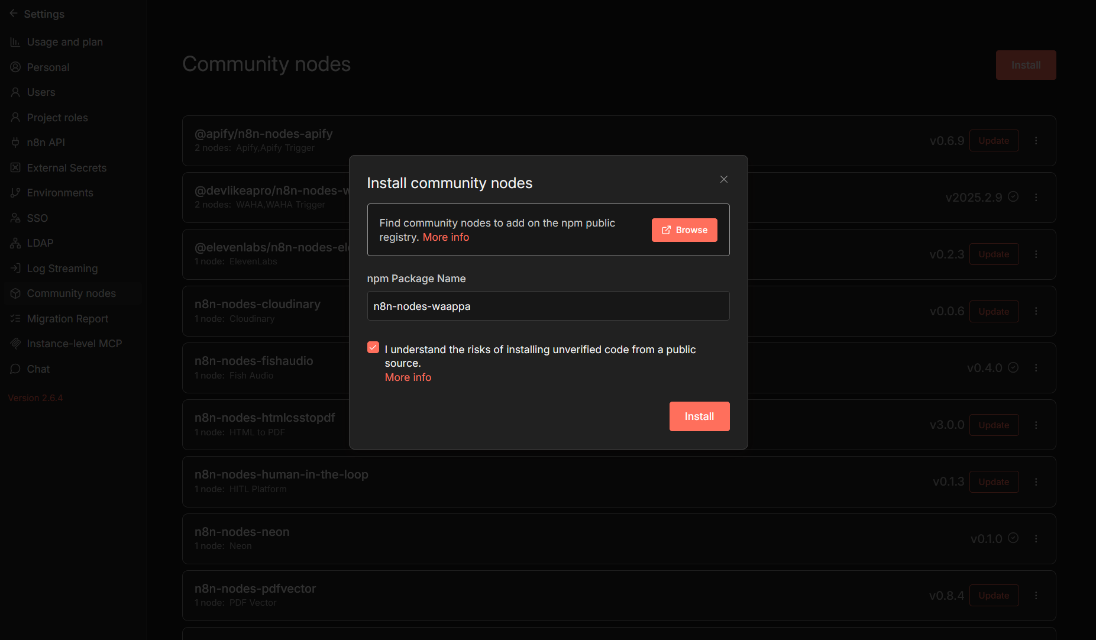
Task: Open Log Streaming settings
Action: pos(62,268)
